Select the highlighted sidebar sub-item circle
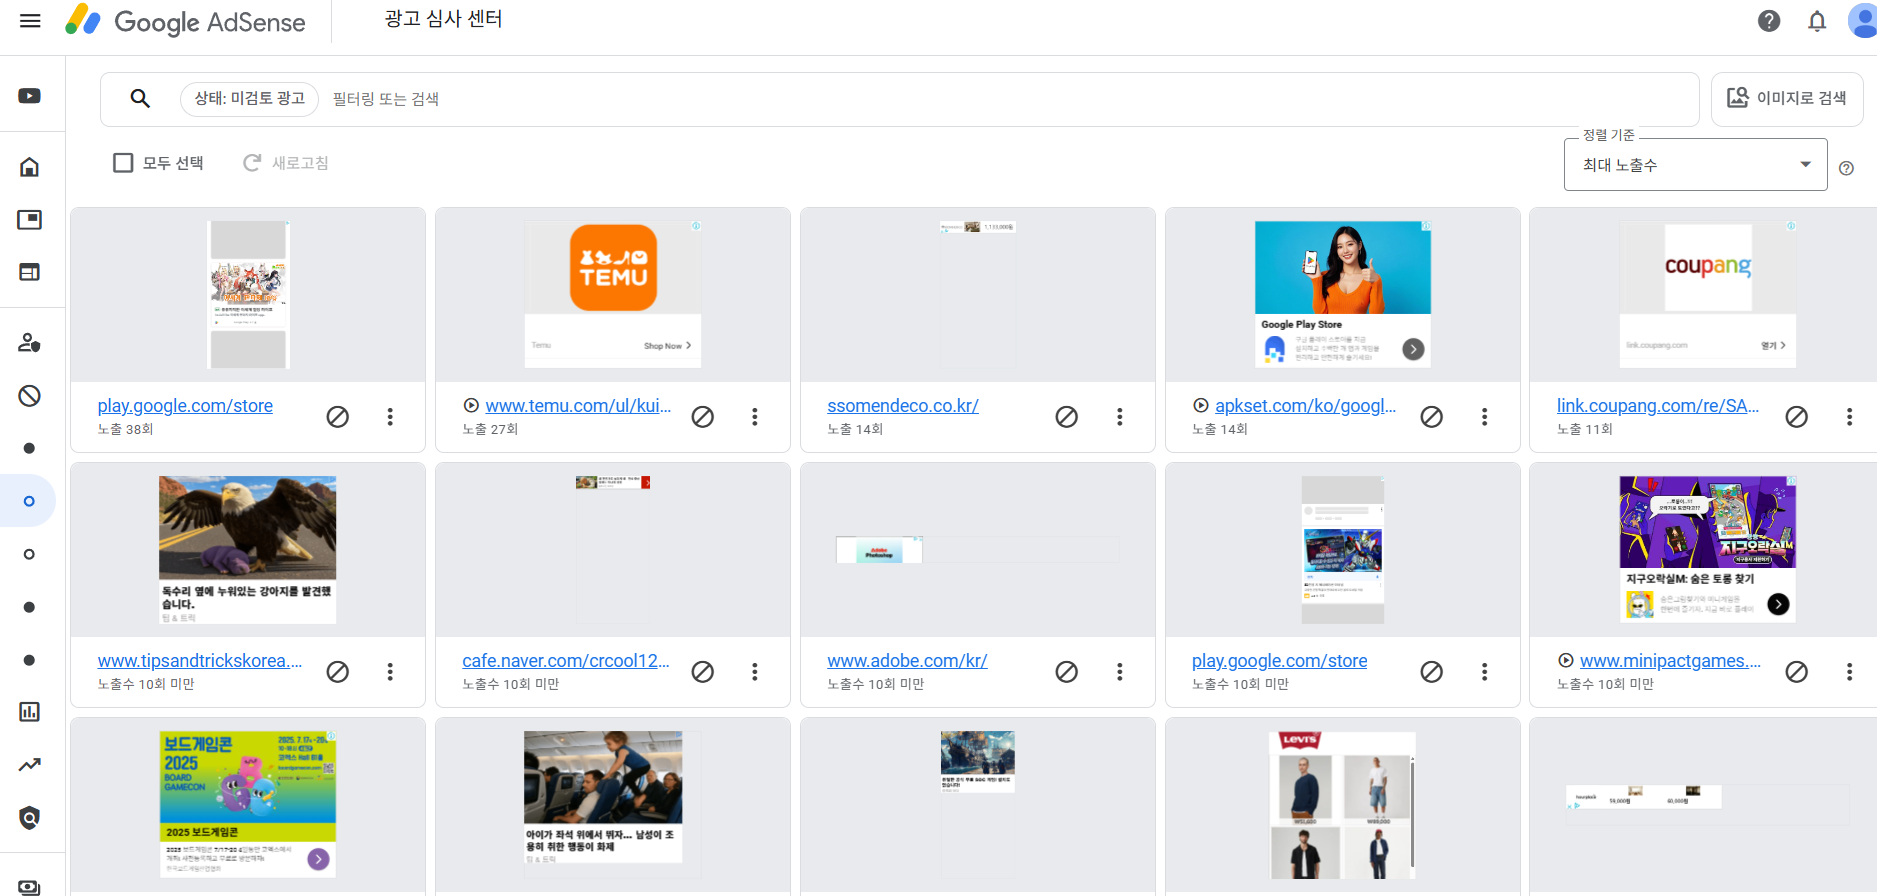 (29, 501)
